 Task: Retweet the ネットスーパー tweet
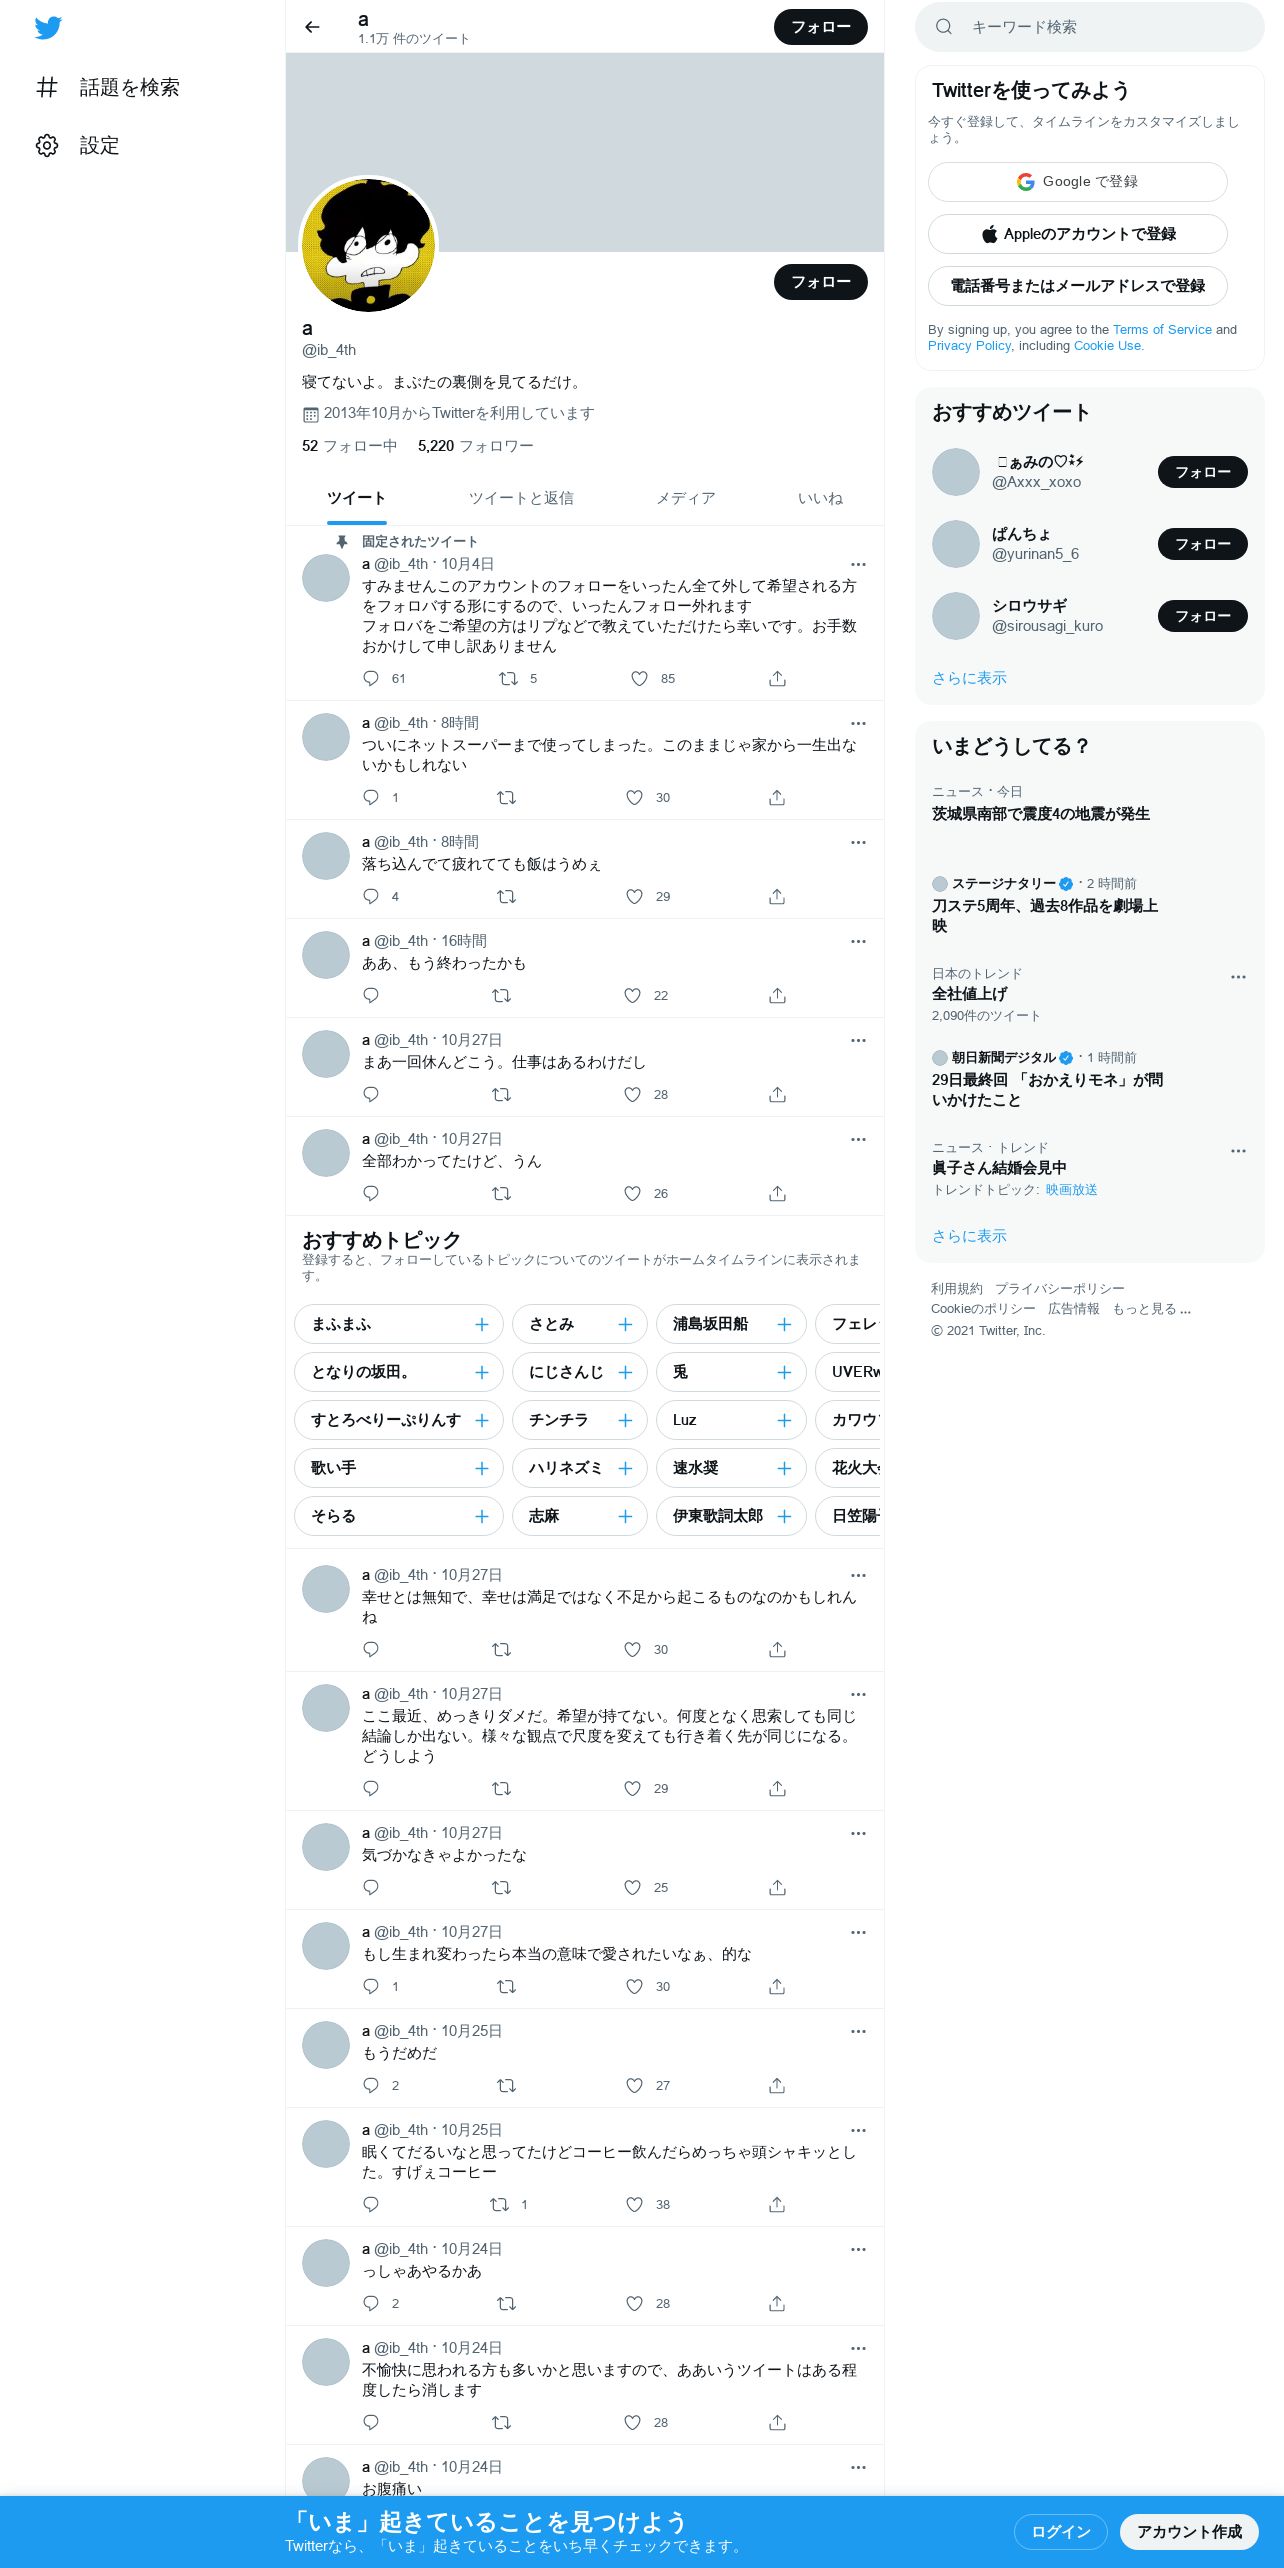tap(506, 797)
